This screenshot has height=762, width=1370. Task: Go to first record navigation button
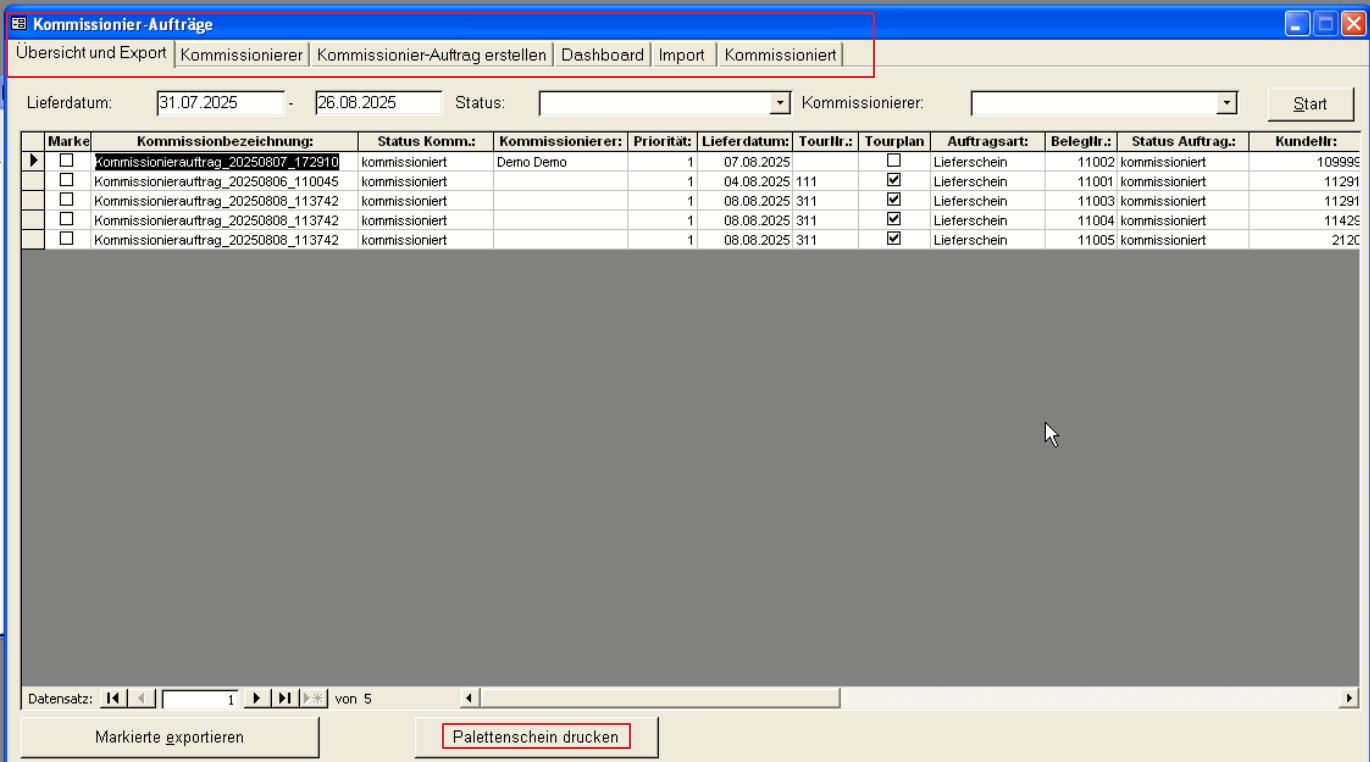click(113, 698)
